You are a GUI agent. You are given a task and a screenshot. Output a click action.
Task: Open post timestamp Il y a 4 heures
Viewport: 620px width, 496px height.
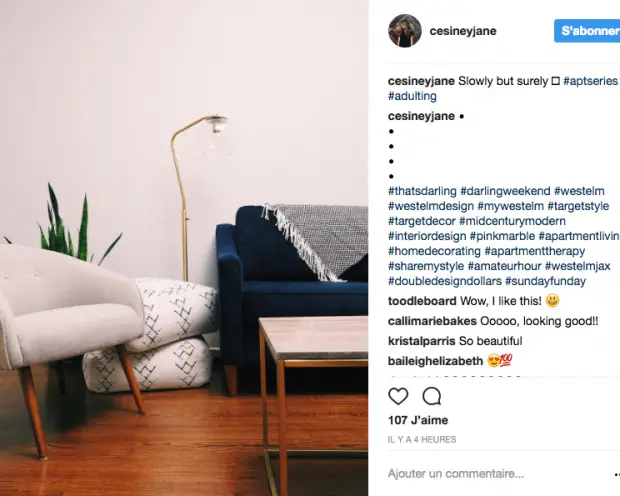422,439
